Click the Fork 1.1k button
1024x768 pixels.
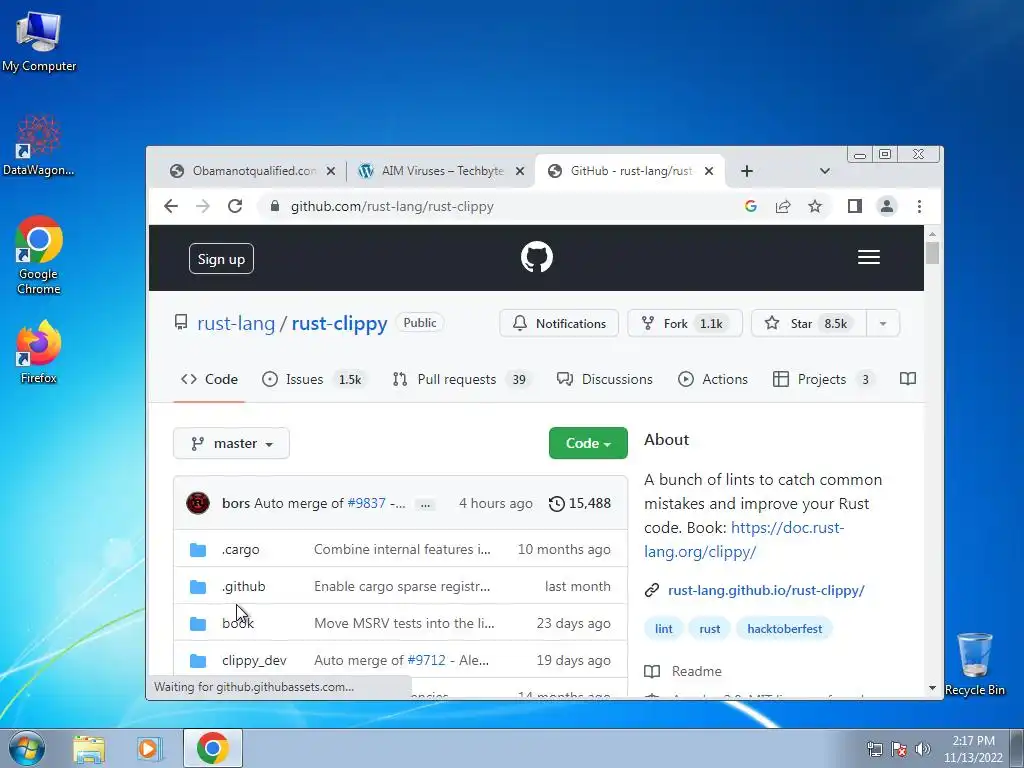[x=685, y=323]
